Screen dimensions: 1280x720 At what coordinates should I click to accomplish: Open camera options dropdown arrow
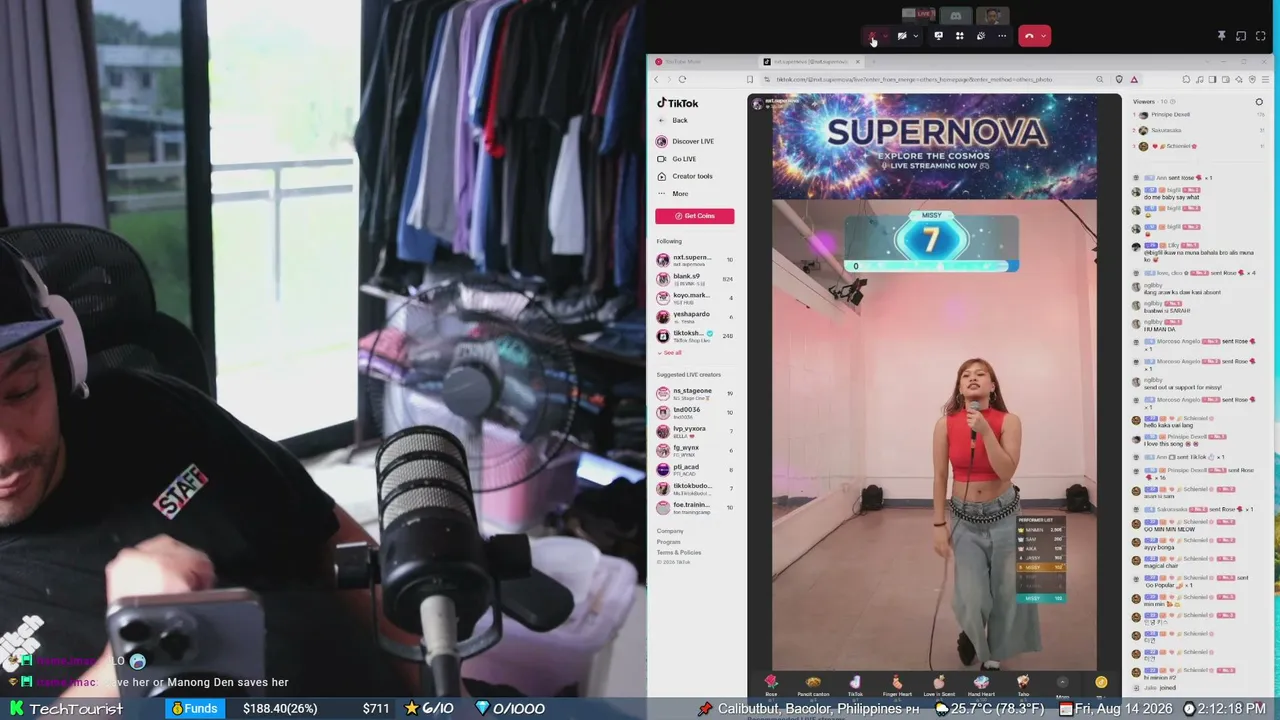915,36
